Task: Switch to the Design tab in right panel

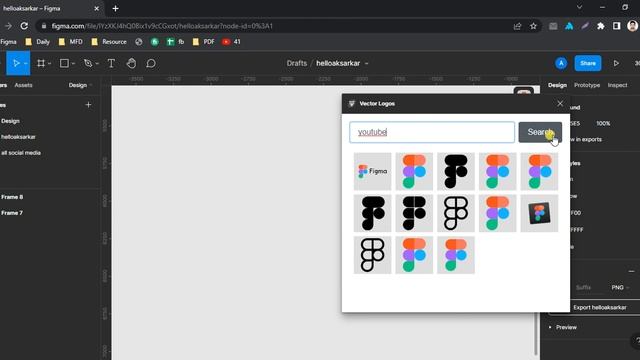Action: click(557, 85)
